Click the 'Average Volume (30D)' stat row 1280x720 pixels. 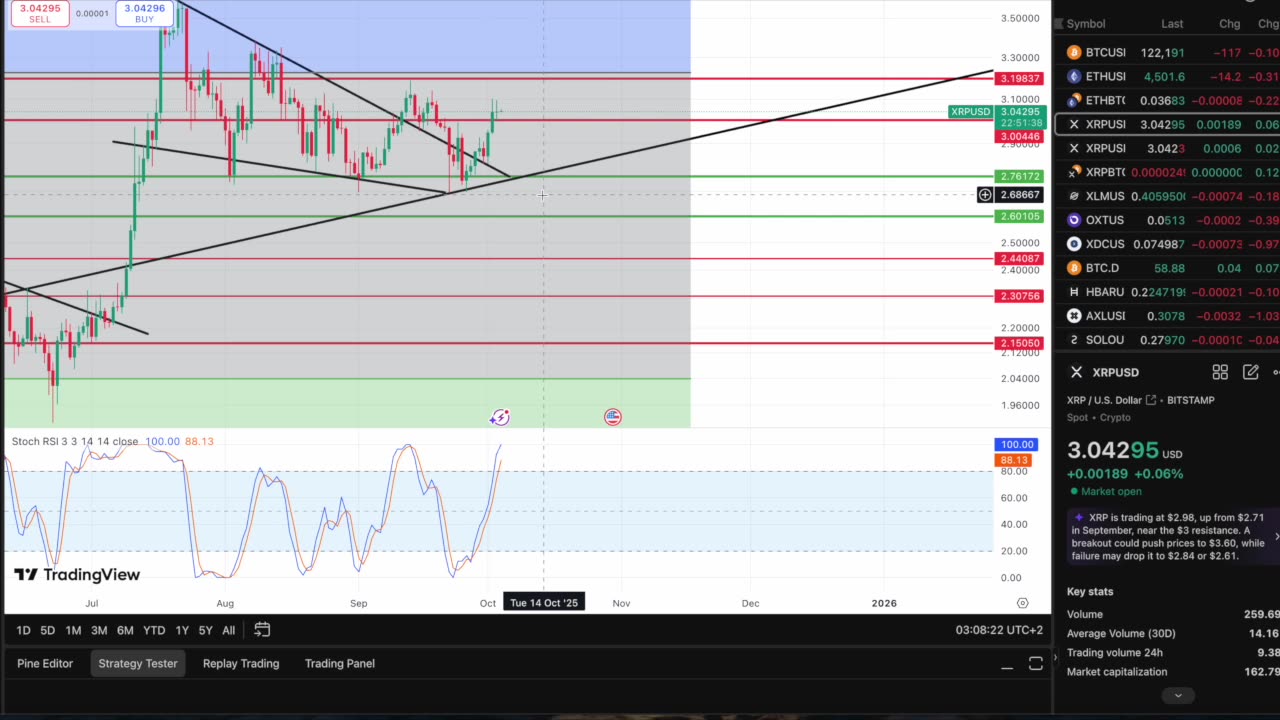[1173, 633]
